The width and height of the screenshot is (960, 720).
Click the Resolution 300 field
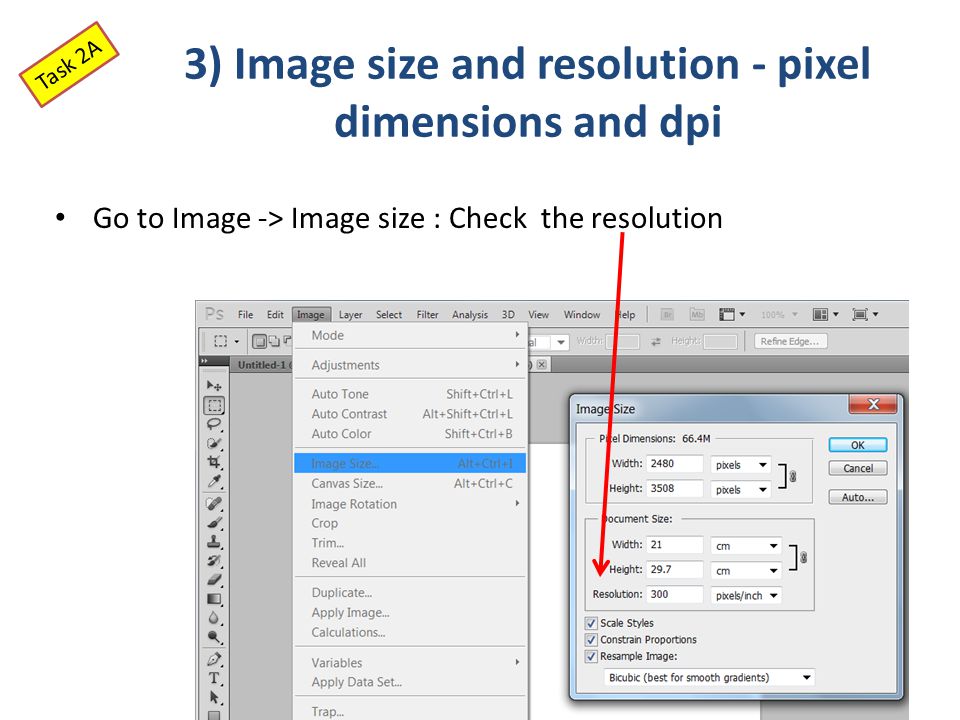[x=674, y=594]
